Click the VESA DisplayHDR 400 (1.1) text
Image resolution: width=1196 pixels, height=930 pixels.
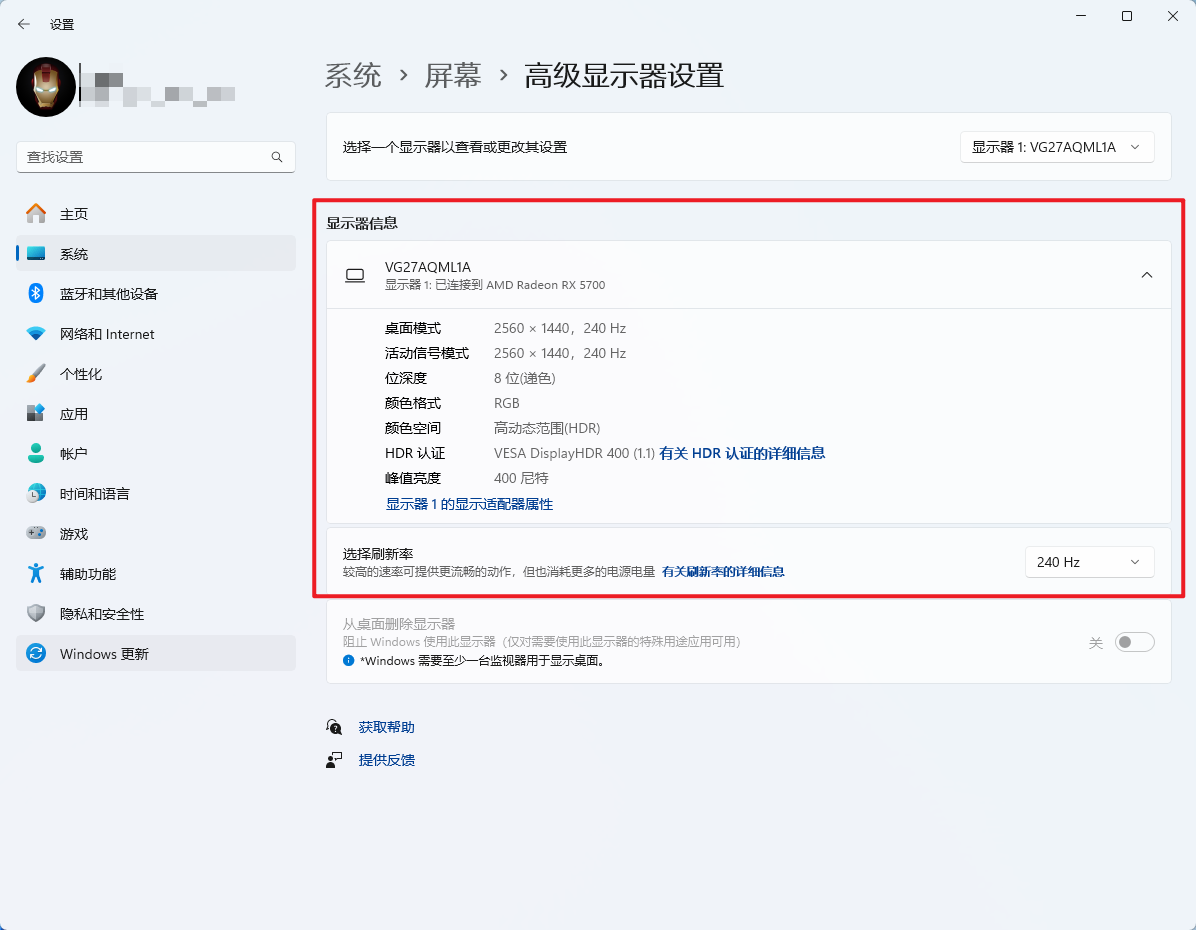(x=574, y=454)
